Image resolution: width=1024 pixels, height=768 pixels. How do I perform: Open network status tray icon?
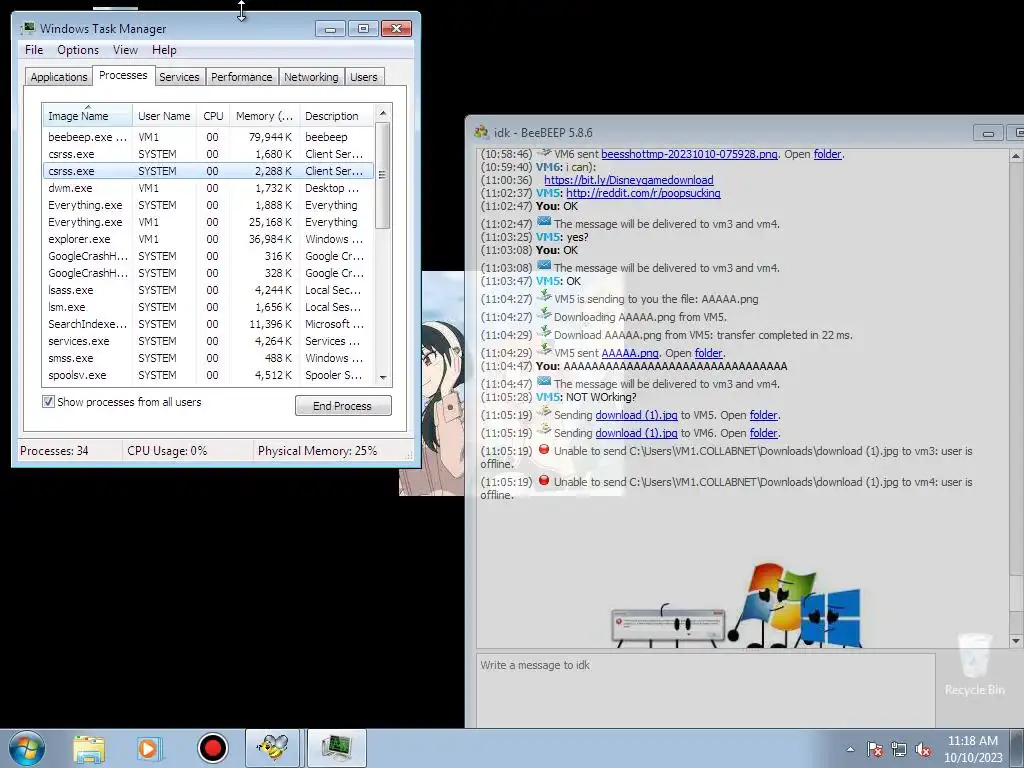click(x=899, y=749)
